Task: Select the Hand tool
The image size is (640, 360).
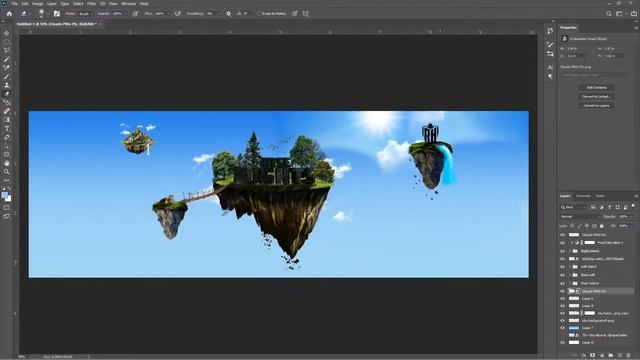Action: pyautogui.click(x=7, y=163)
